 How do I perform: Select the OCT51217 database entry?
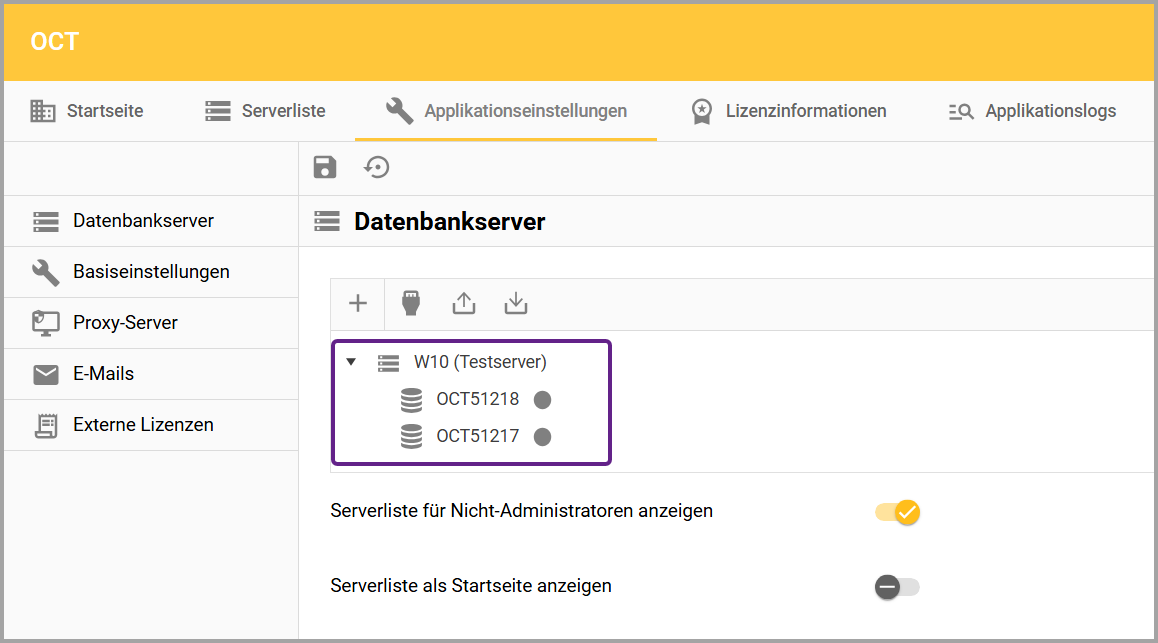point(477,437)
